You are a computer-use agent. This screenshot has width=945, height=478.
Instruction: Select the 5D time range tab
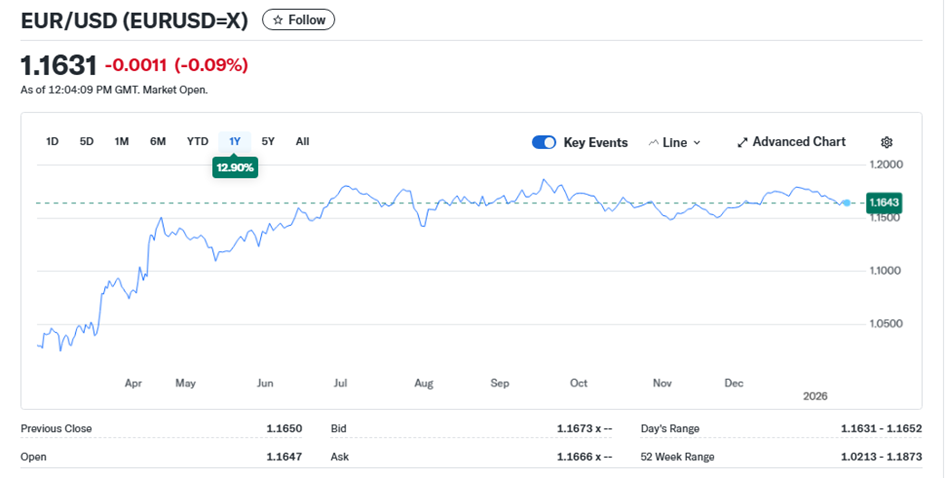pos(87,142)
